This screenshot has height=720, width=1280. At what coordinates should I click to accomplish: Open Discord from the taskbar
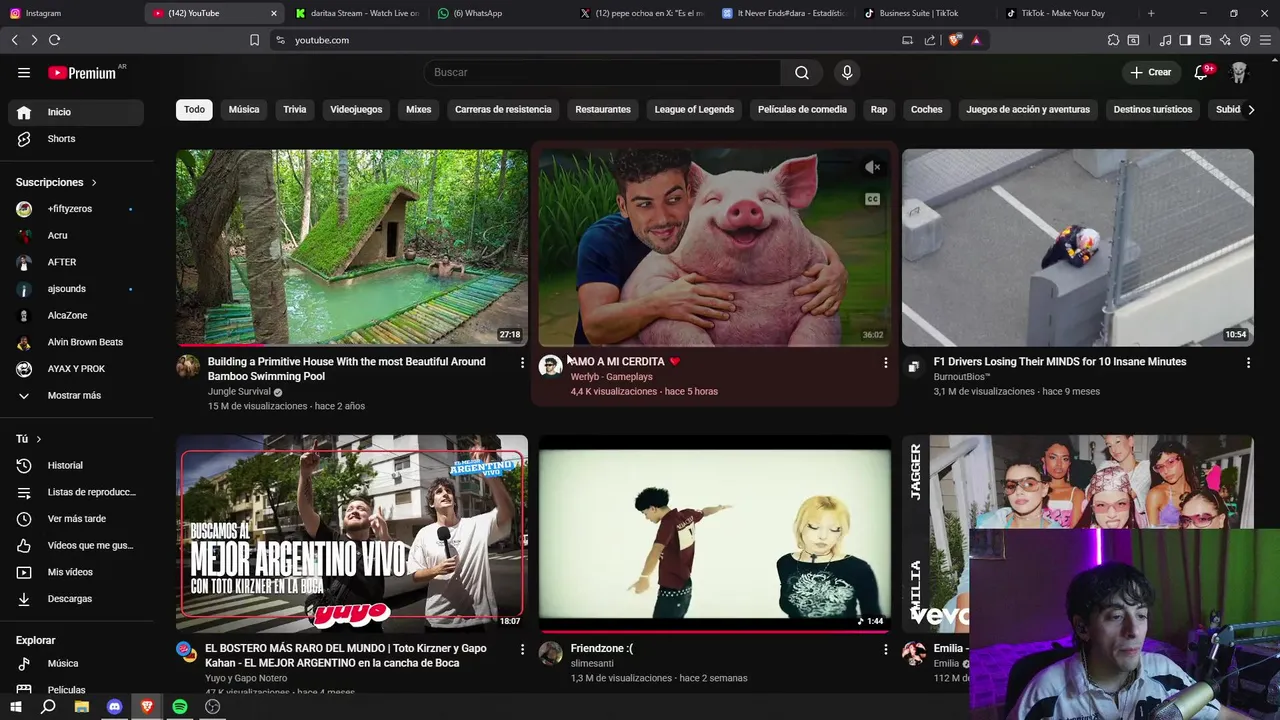114,707
